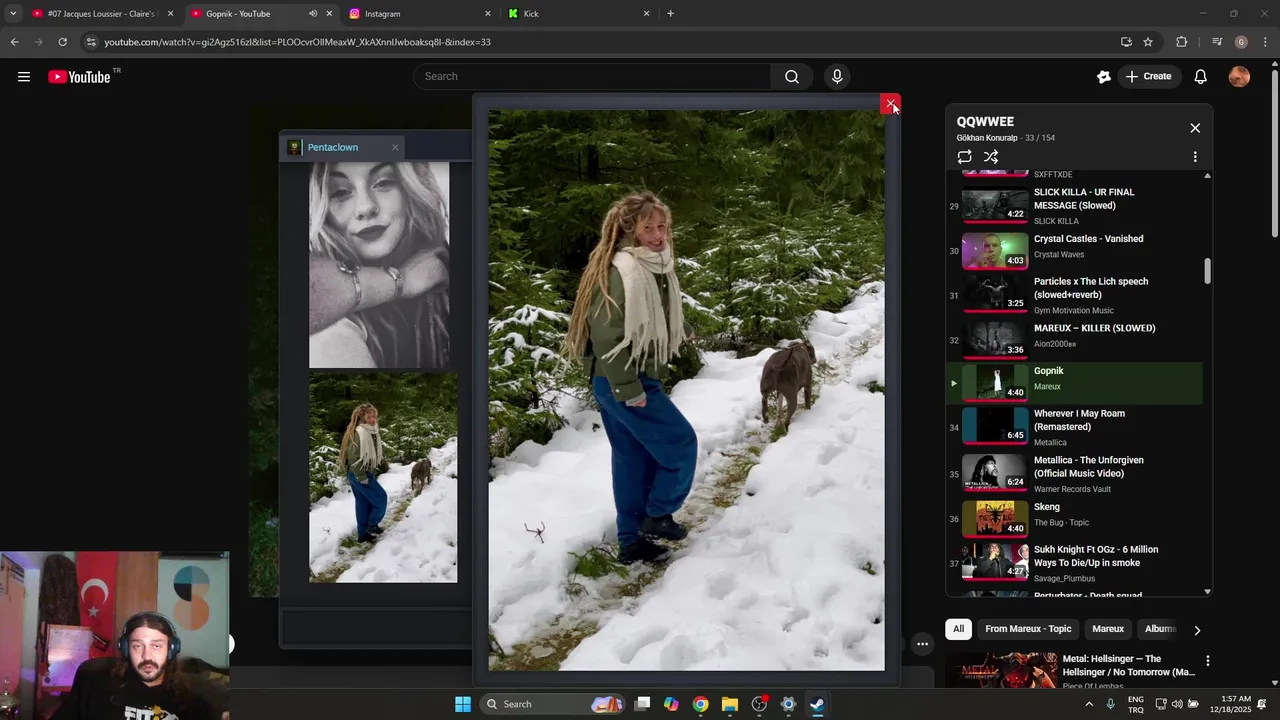Open Google Chrome from the taskbar
This screenshot has height=720, width=1280.
tap(701, 704)
